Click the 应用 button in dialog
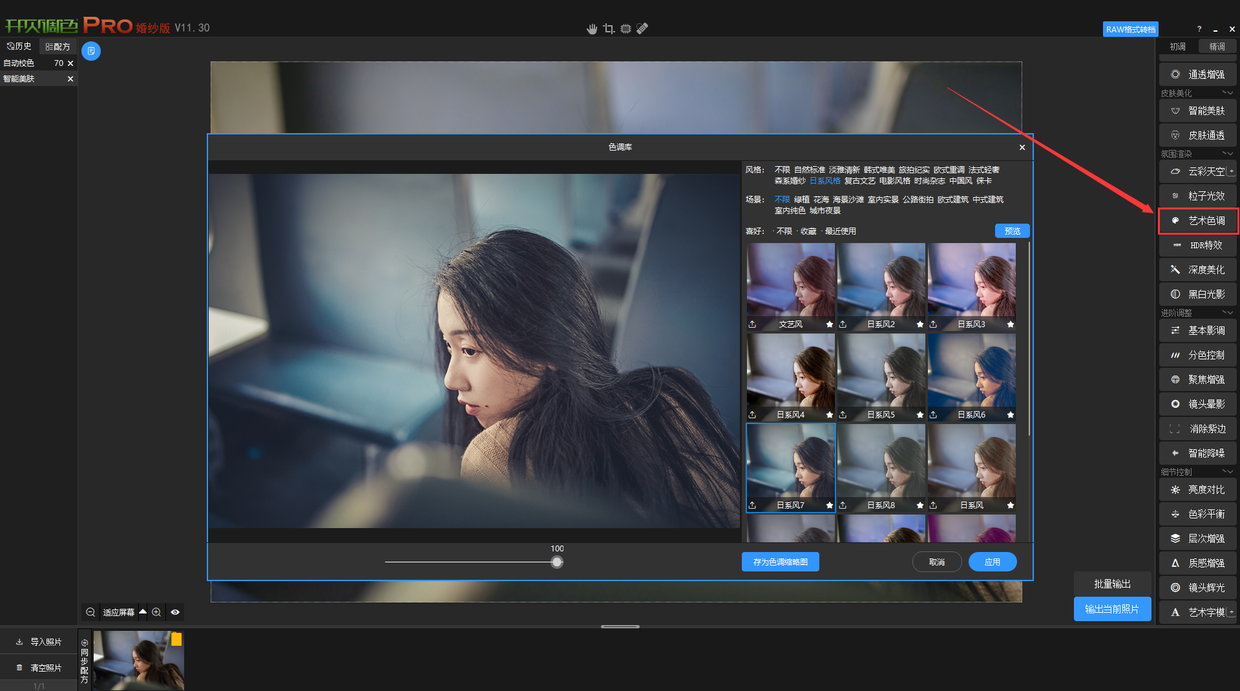The image size is (1240, 691). click(x=992, y=562)
